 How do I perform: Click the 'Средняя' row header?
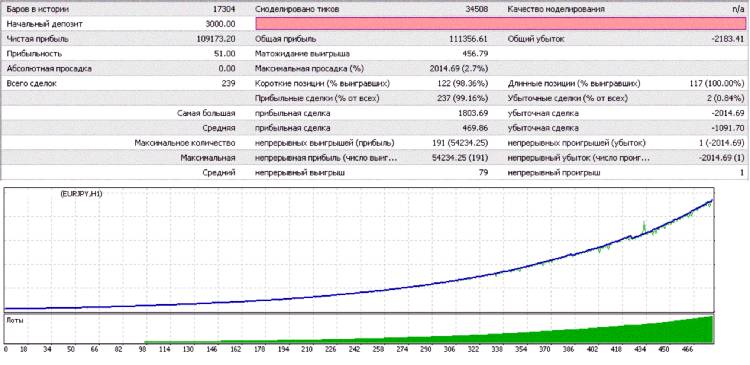[220, 128]
